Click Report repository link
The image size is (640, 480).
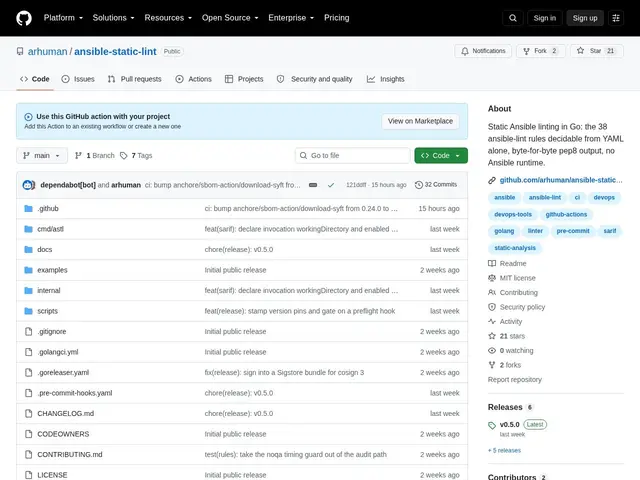pos(514,380)
